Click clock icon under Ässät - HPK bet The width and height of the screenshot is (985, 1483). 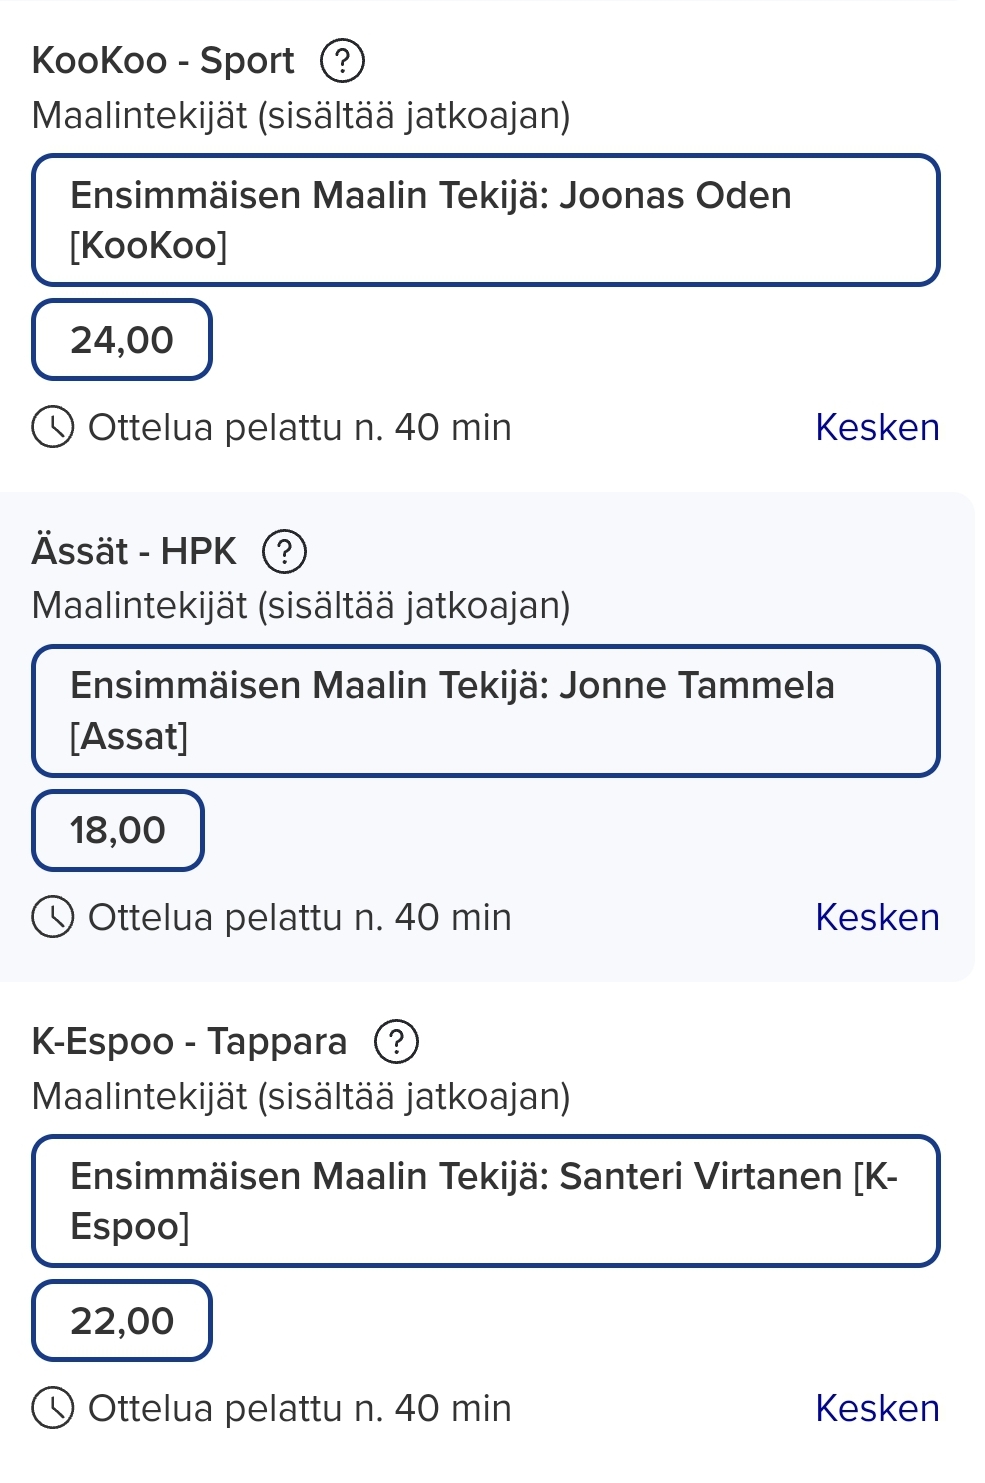(53, 917)
